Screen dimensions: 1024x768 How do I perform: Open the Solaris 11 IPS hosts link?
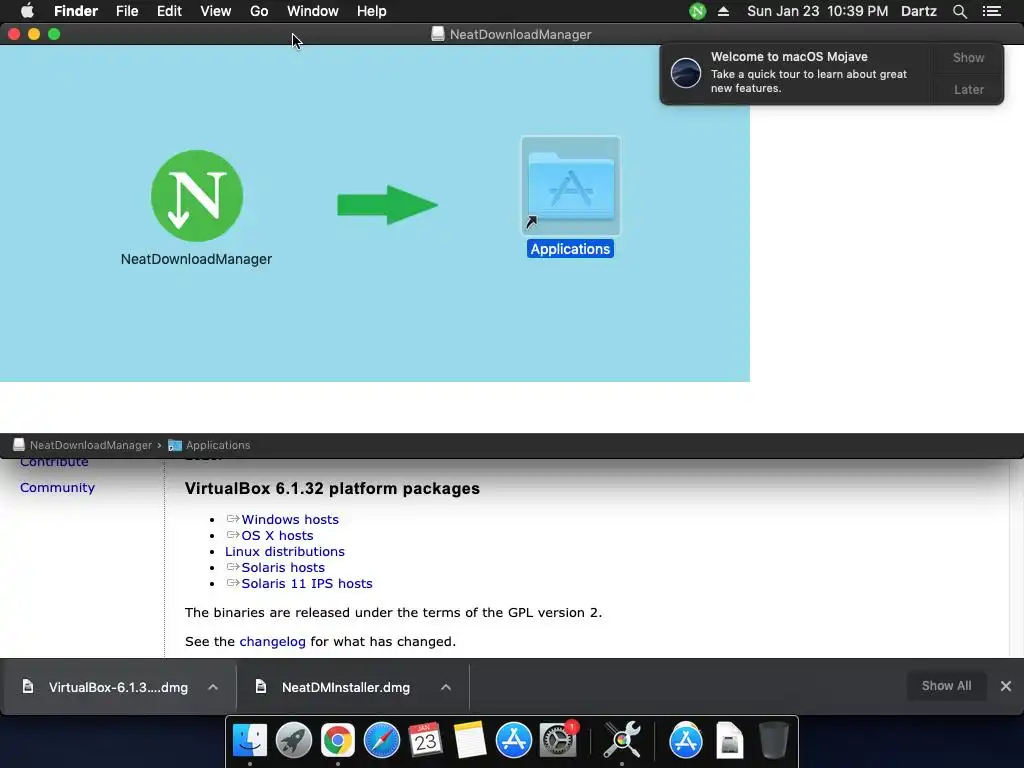click(x=307, y=583)
